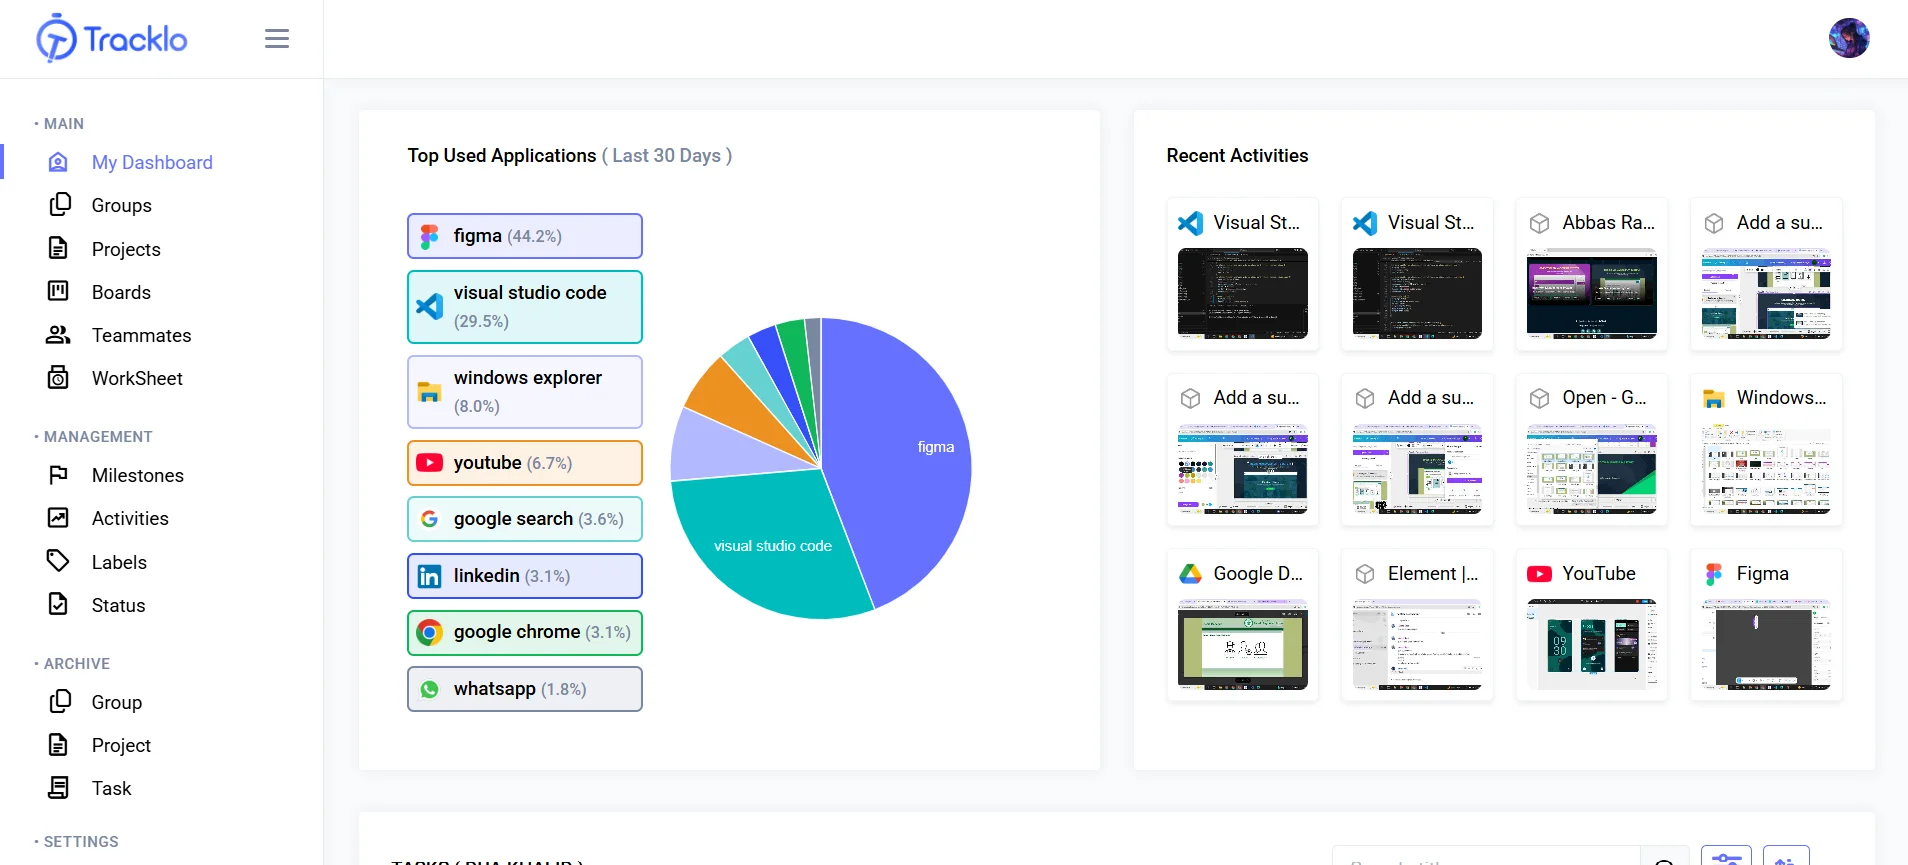Select the youtube usage entry
This screenshot has height=865, width=1908.
(x=524, y=463)
